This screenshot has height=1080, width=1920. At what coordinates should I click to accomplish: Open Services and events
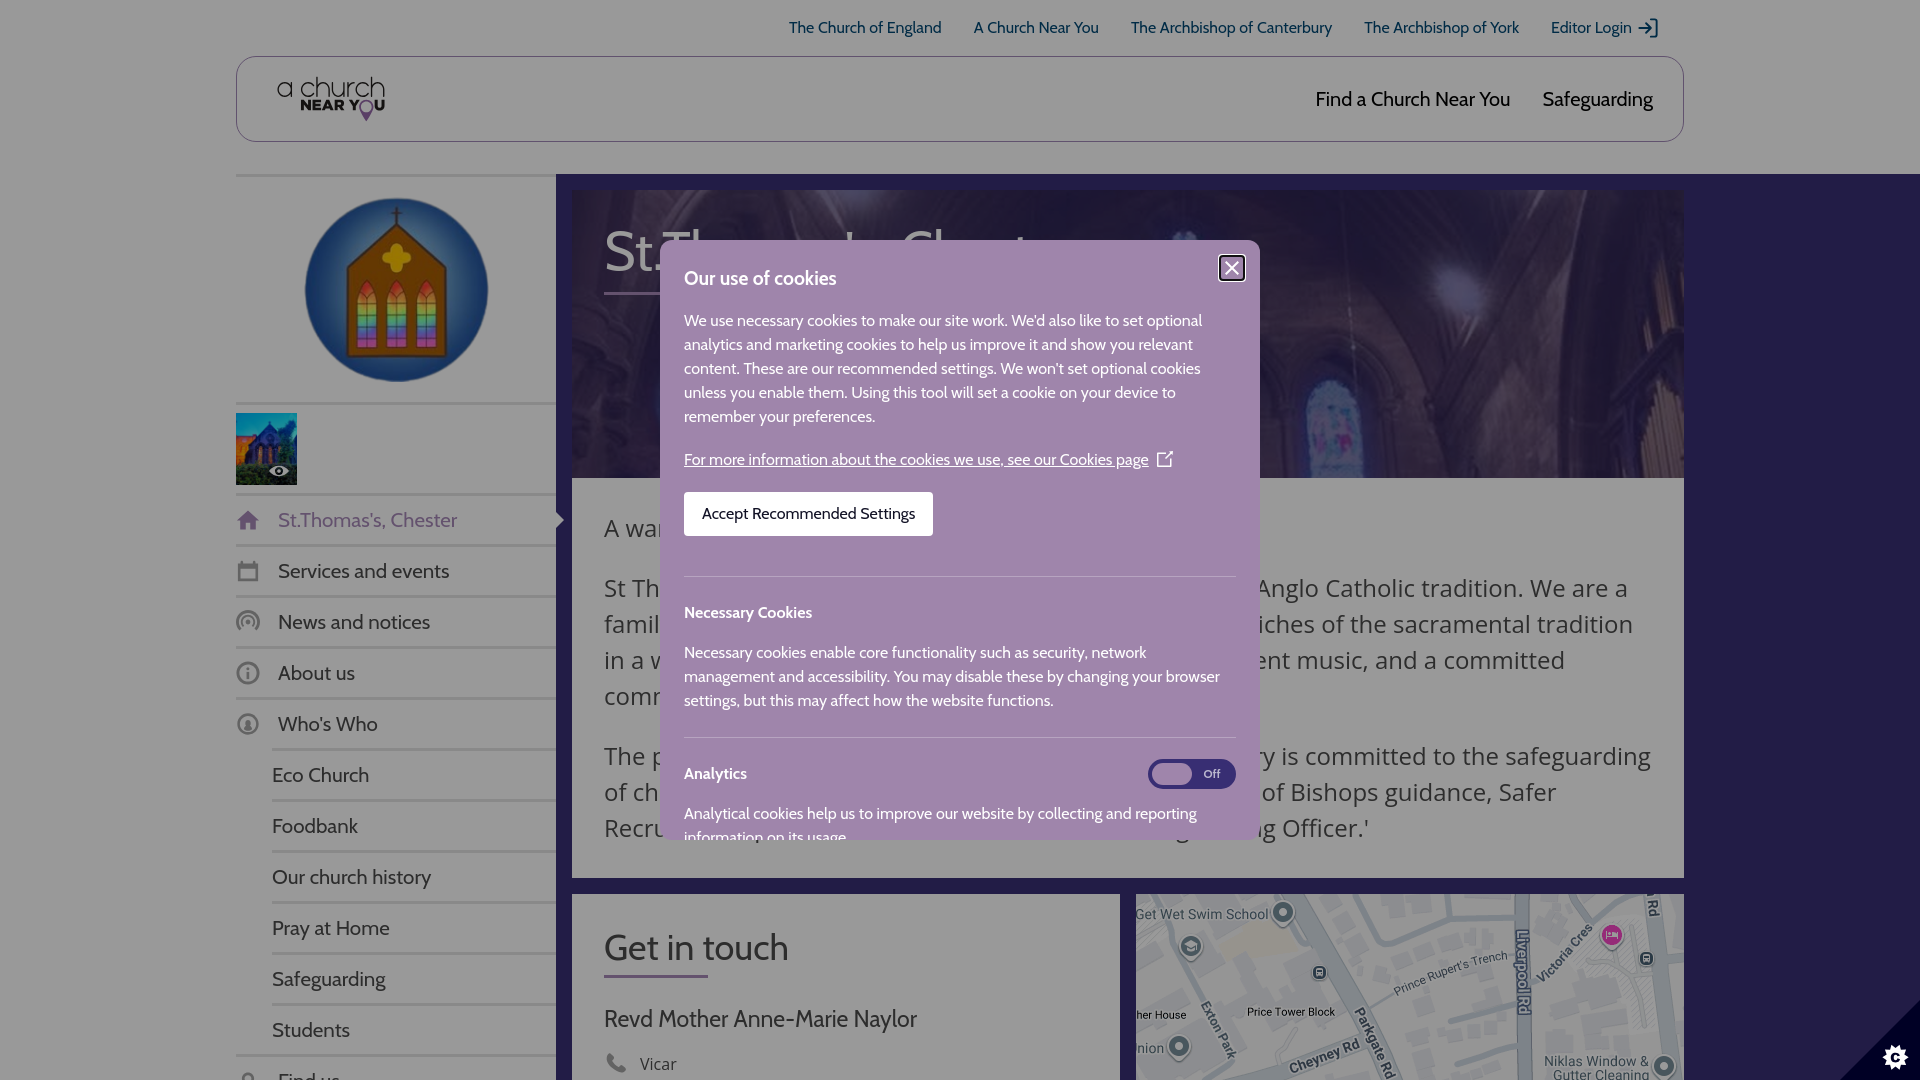click(396, 571)
